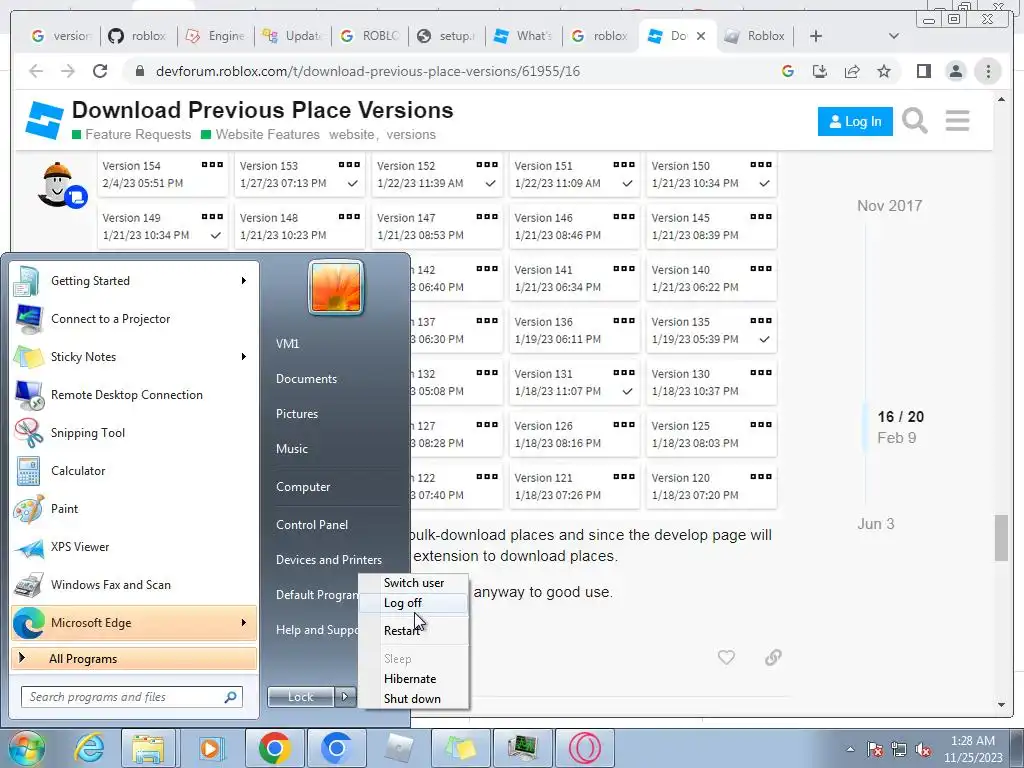This screenshot has height=768, width=1024.
Task: Open the Snipping Tool
Action: [x=134, y=432]
